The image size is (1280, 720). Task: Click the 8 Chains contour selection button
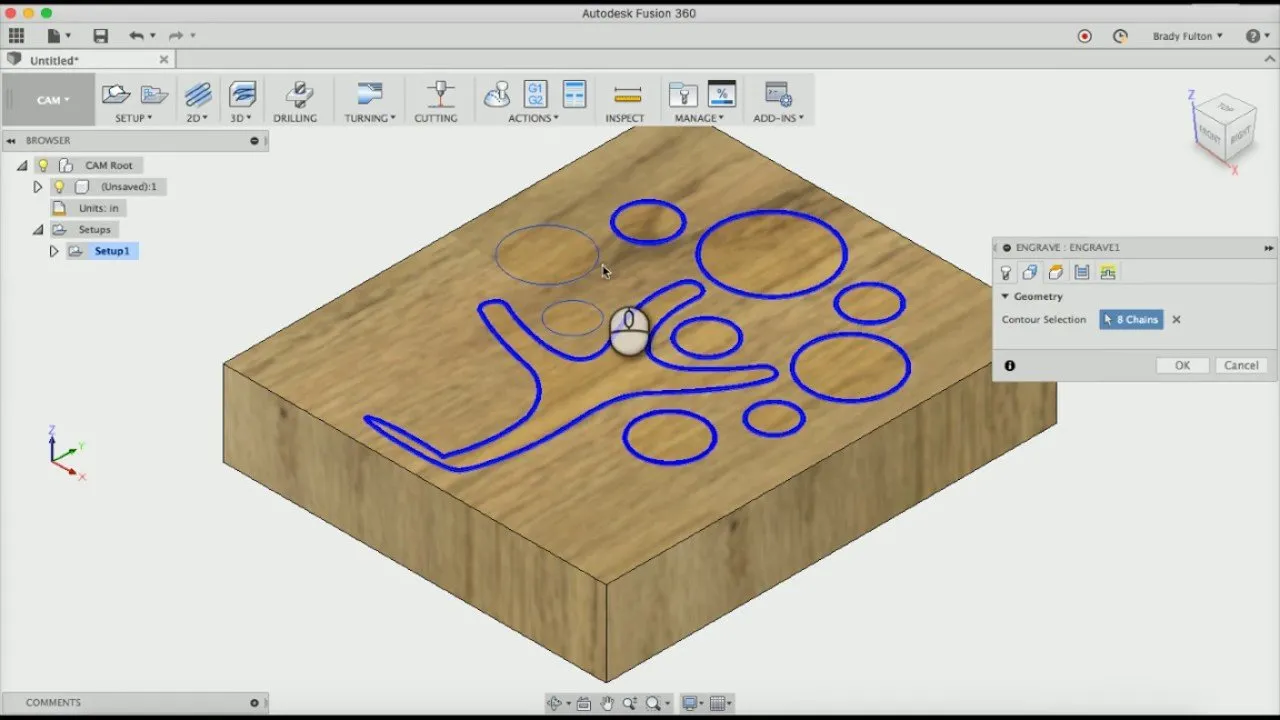pos(1131,320)
